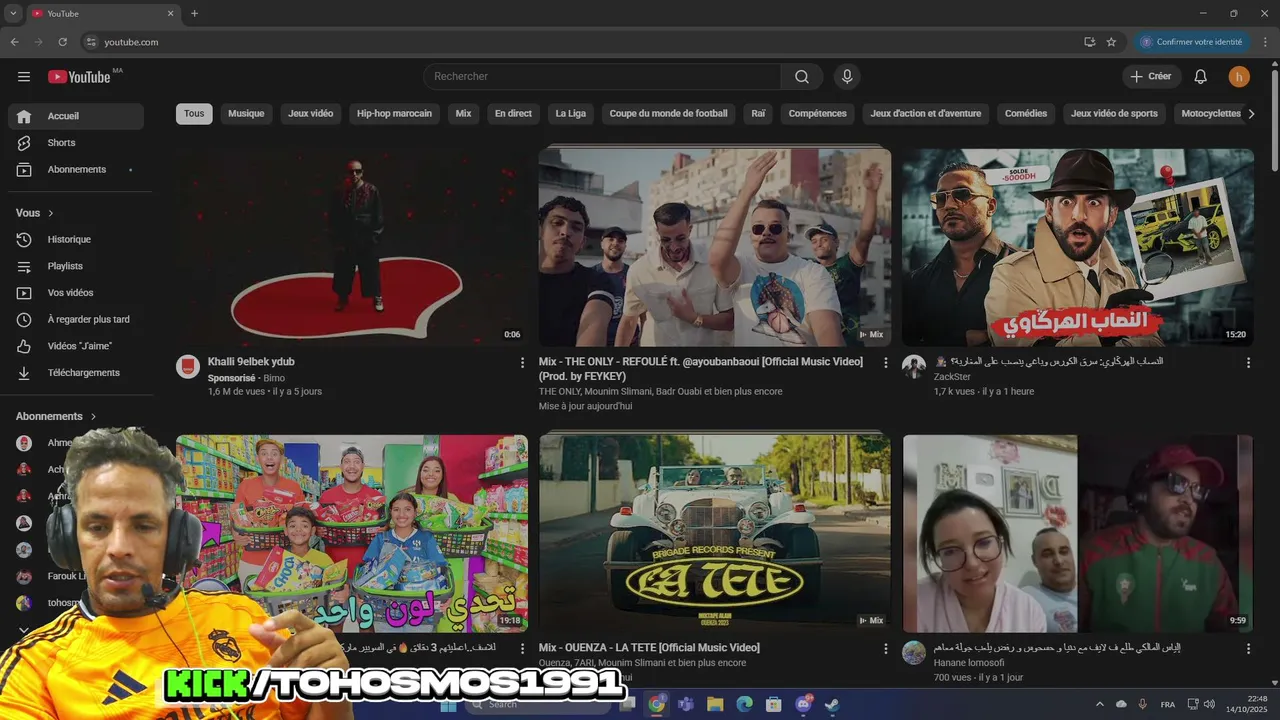Open the ZackSter 15:20 video thumbnail
This screenshot has height=720, width=1280.
pyautogui.click(x=1078, y=247)
